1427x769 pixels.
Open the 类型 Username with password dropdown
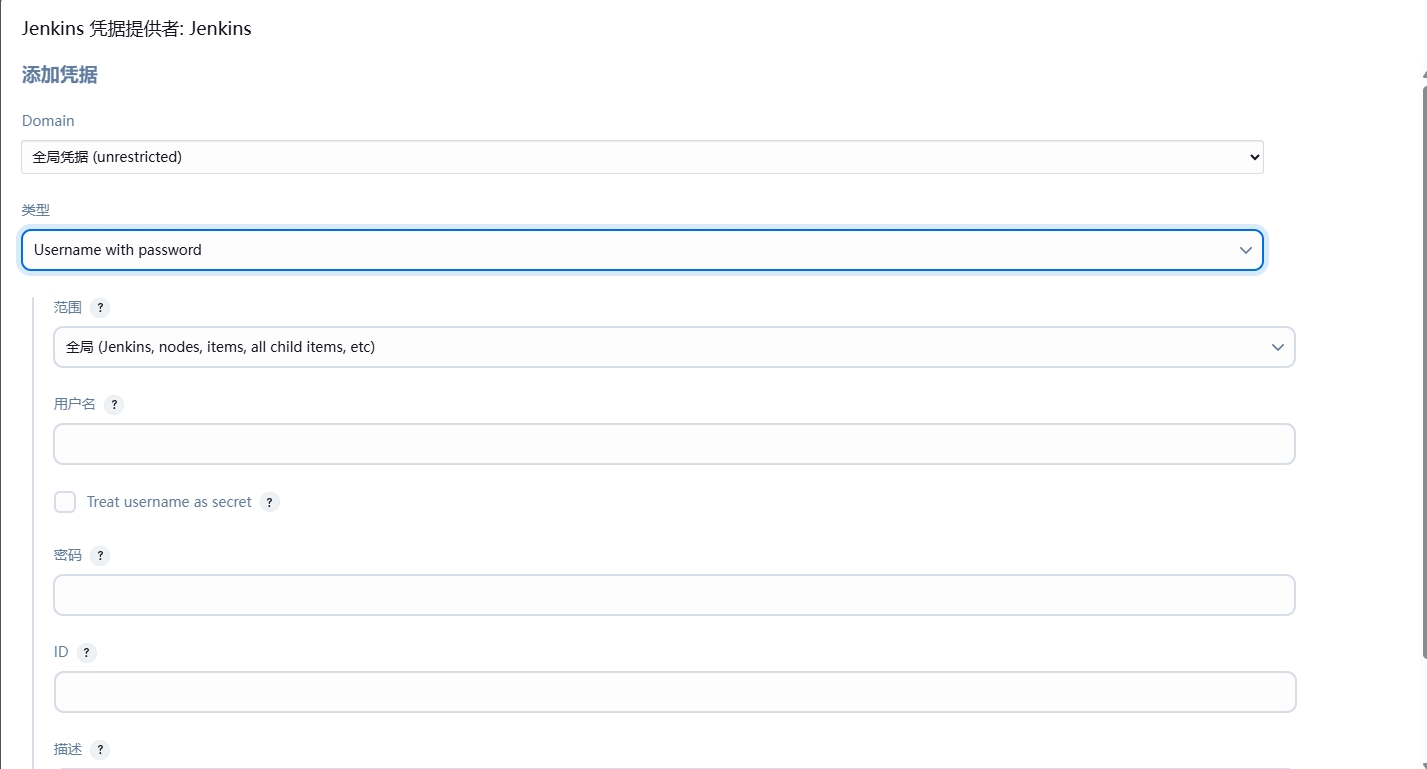(x=642, y=250)
